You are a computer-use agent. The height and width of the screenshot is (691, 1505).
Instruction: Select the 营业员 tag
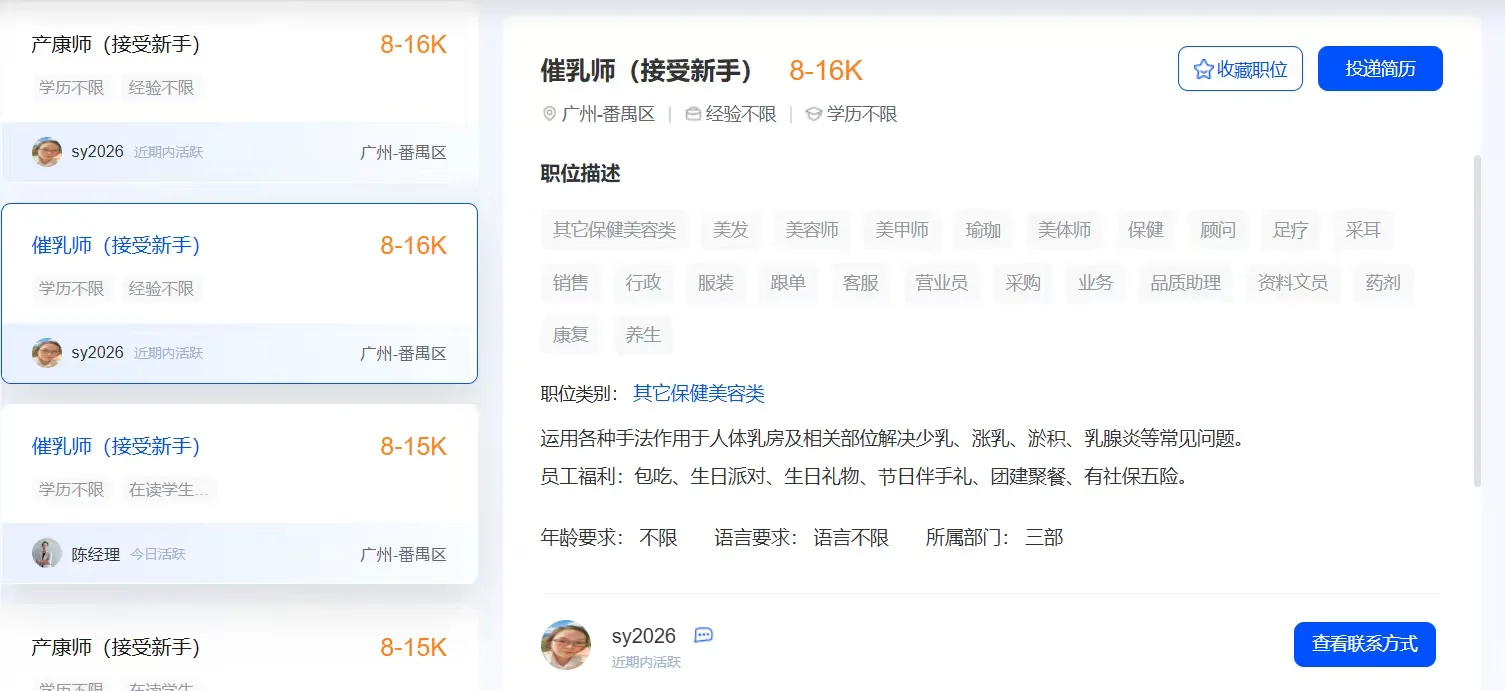point(942,283)
